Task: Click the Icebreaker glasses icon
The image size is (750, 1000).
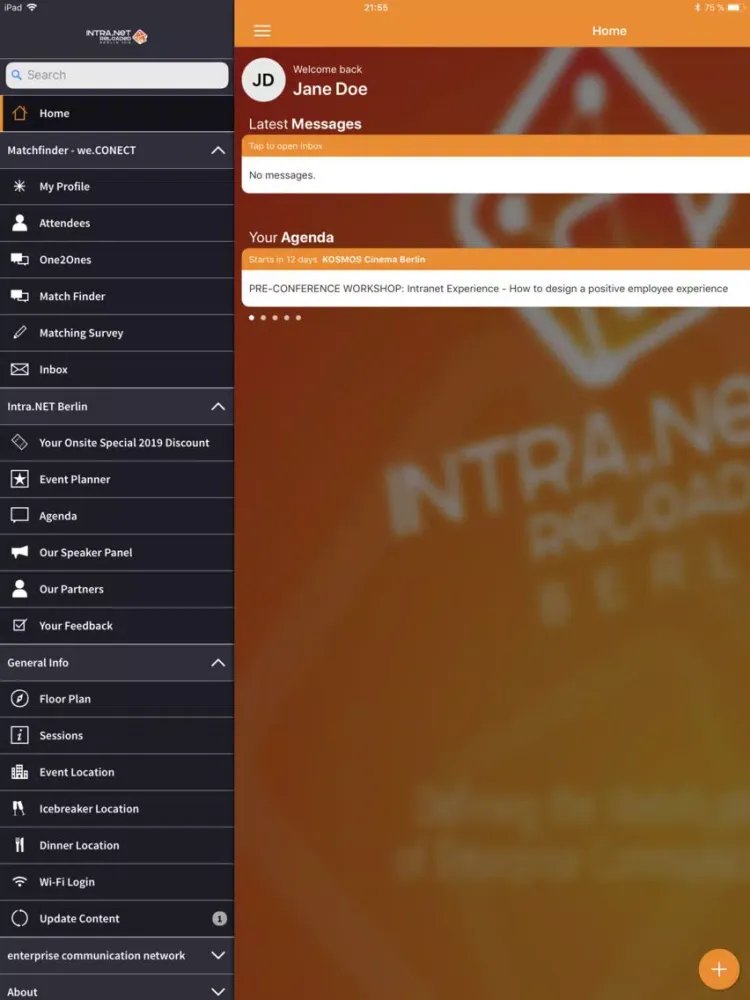Action: (x=19, y=808)
